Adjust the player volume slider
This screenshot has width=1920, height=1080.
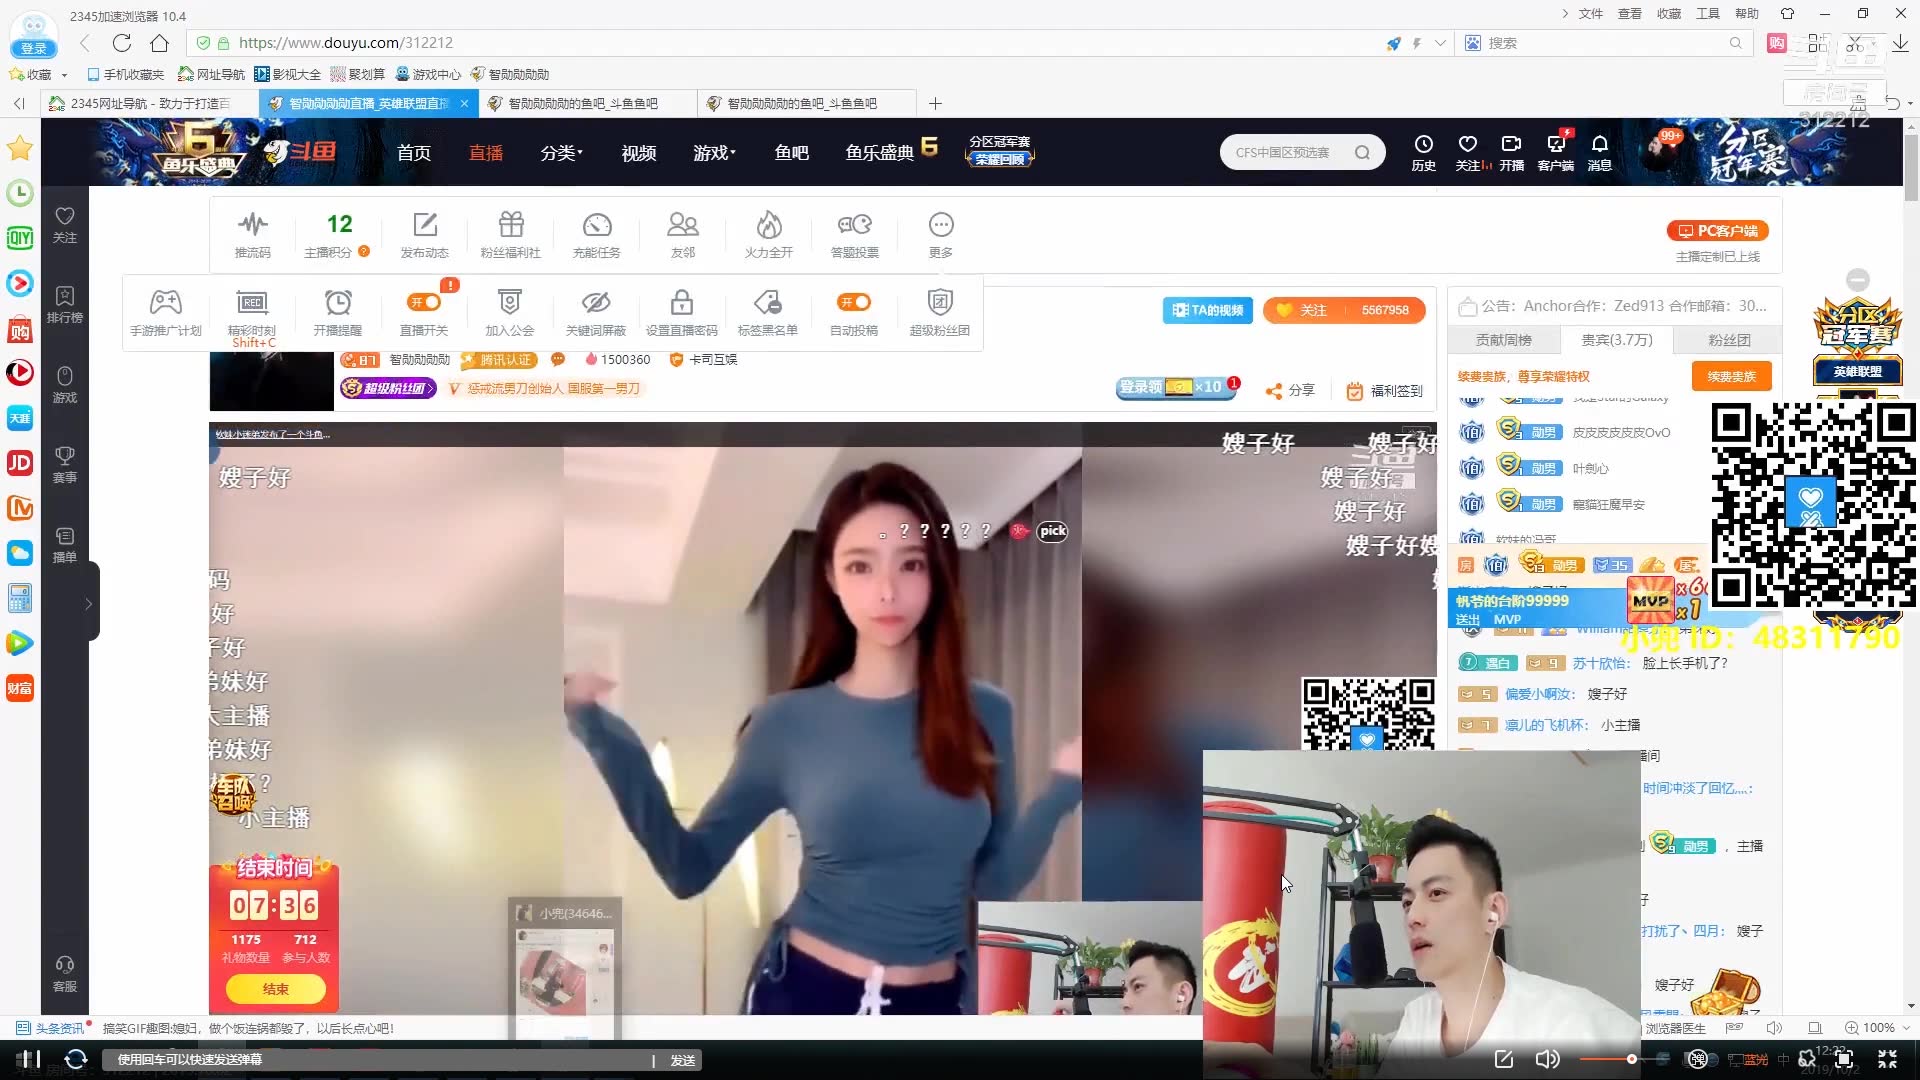[x=1625, y=1059]
